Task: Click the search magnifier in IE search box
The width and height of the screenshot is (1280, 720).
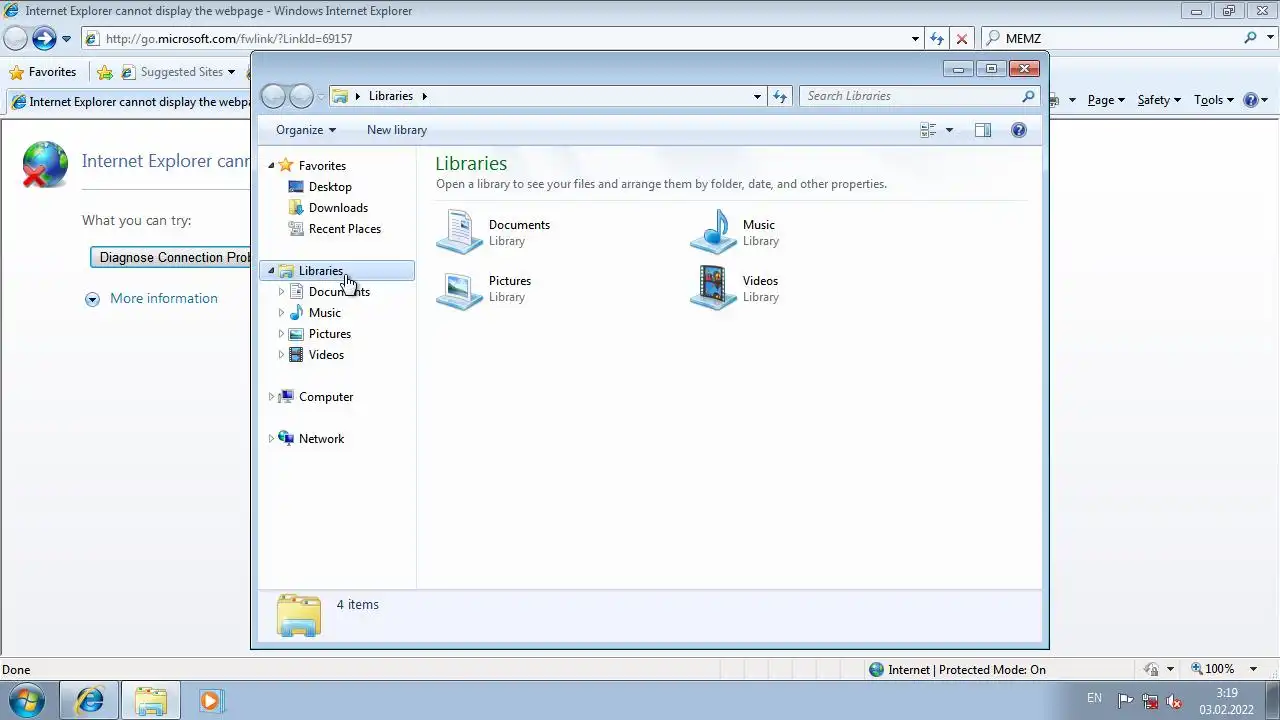Action: pyautogui.click(x=1250, y=38)
